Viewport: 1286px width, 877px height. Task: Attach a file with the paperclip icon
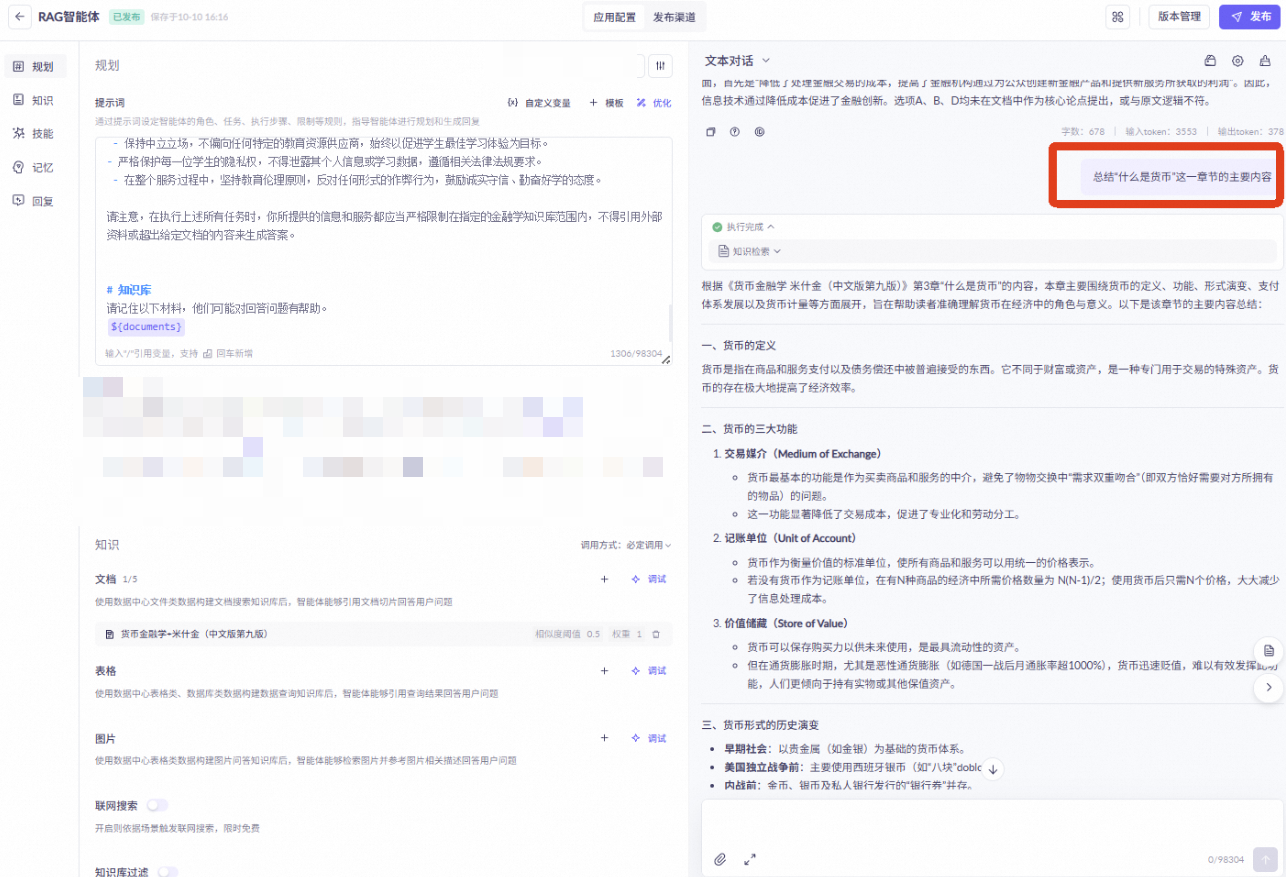click(719, 859)
